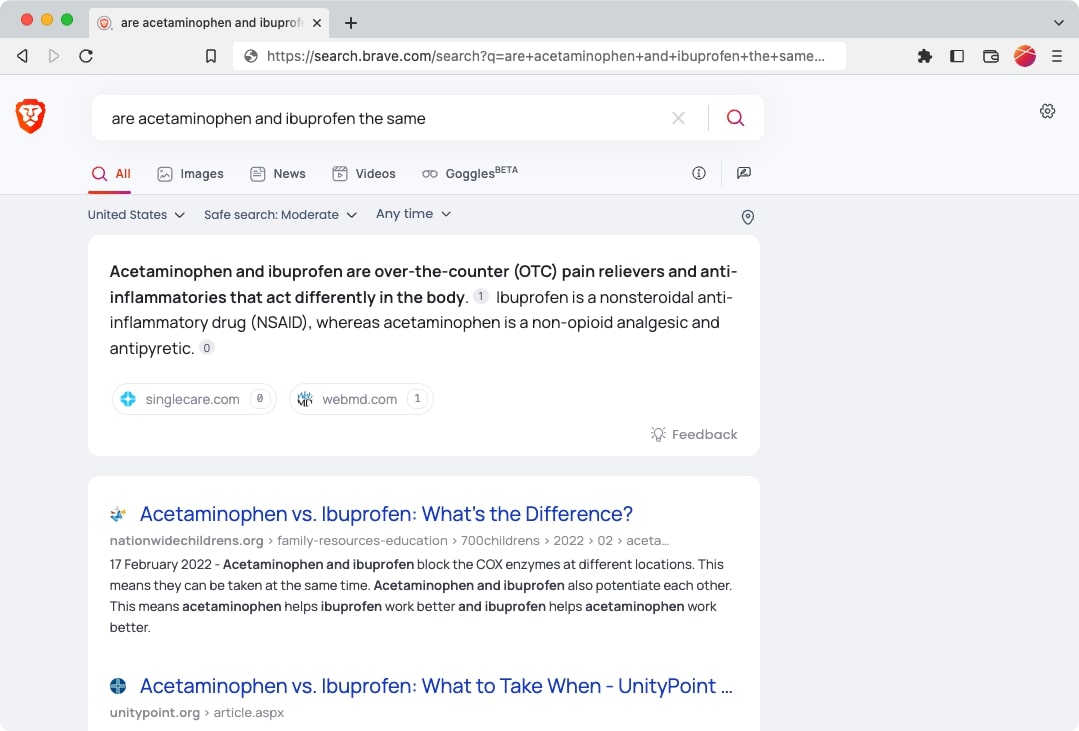Open the site info globe icon in address bar
This screenshot has height=731, width=1079.
pos(251,56)
